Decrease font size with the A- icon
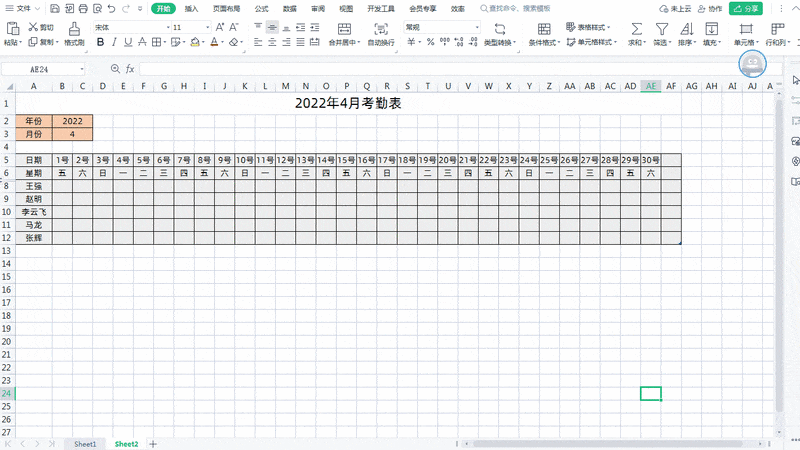Image resolution: width=800 pixels, height=450 pixels. click(x=234, y=27)
